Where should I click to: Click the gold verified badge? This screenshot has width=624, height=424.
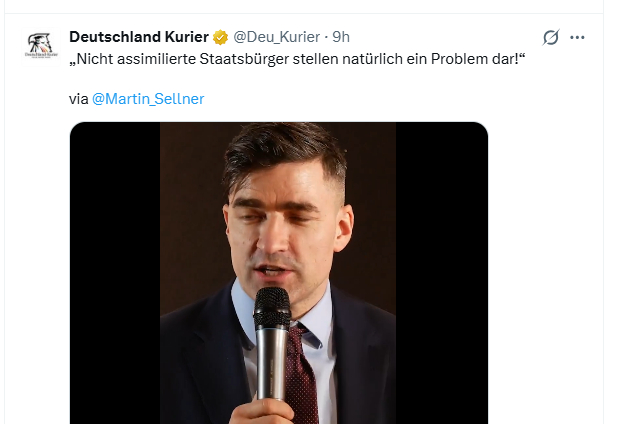click(x=221, y=38)
